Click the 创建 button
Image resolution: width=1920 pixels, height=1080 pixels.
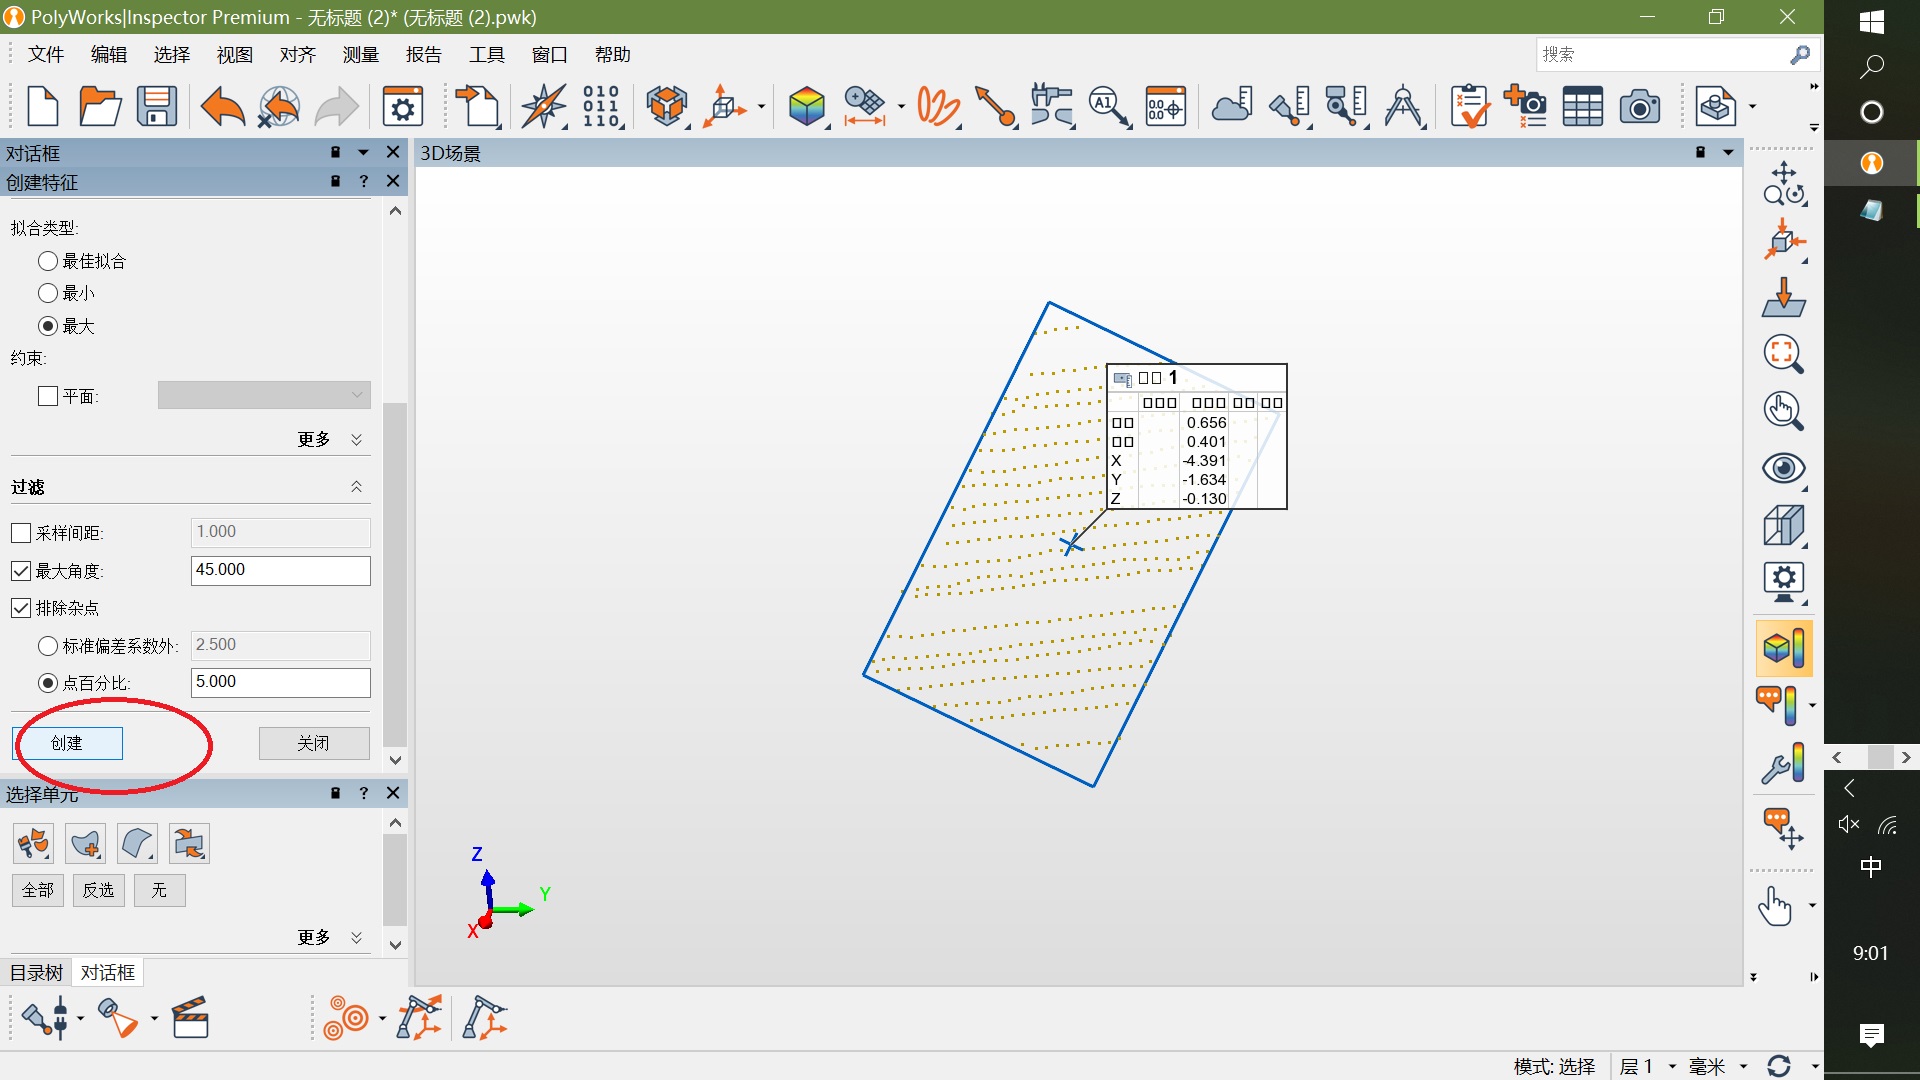(68, 743)
